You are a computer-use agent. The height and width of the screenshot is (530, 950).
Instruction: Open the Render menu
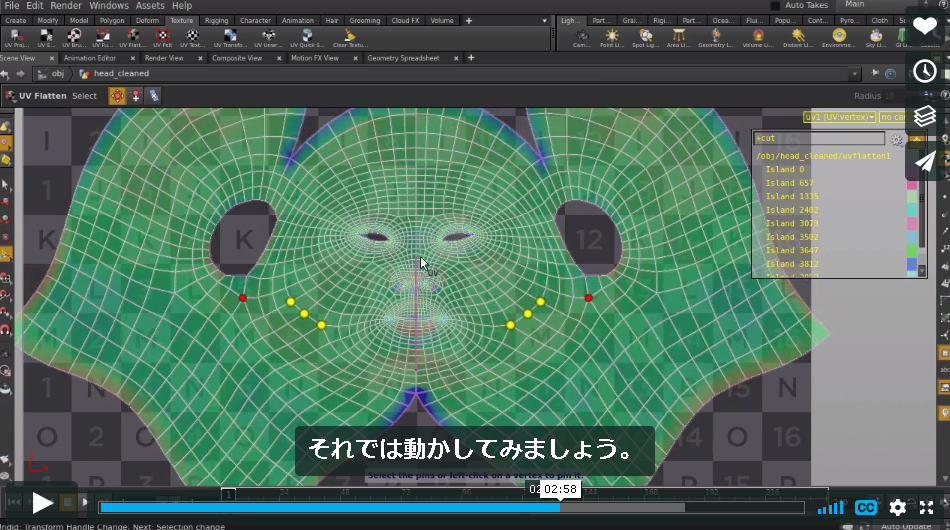[66, 5]
